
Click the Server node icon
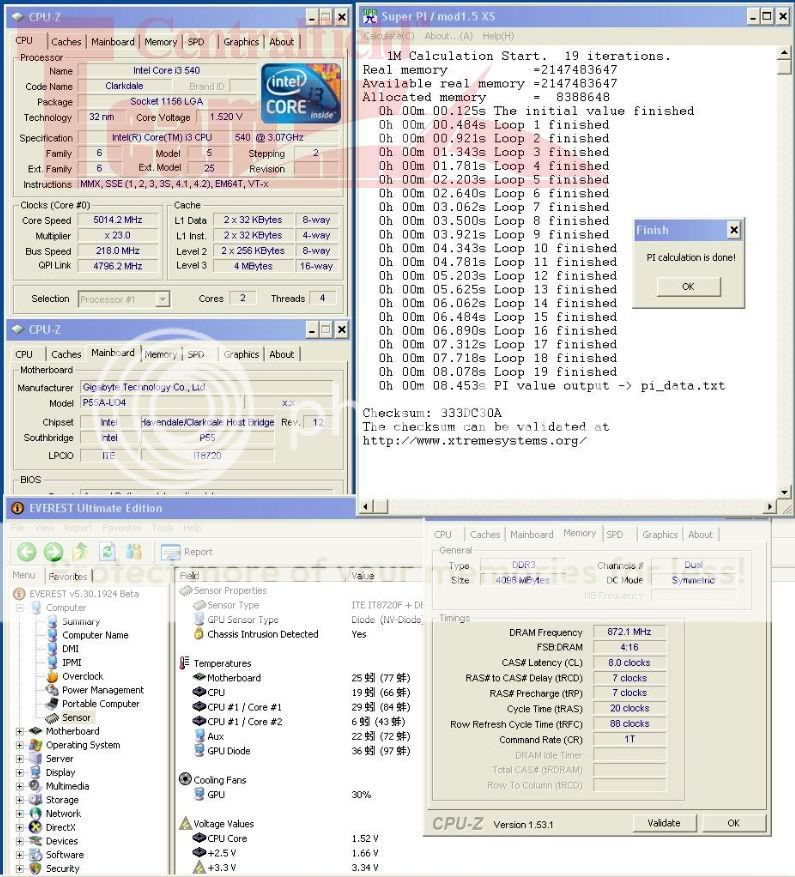point(36,758)
